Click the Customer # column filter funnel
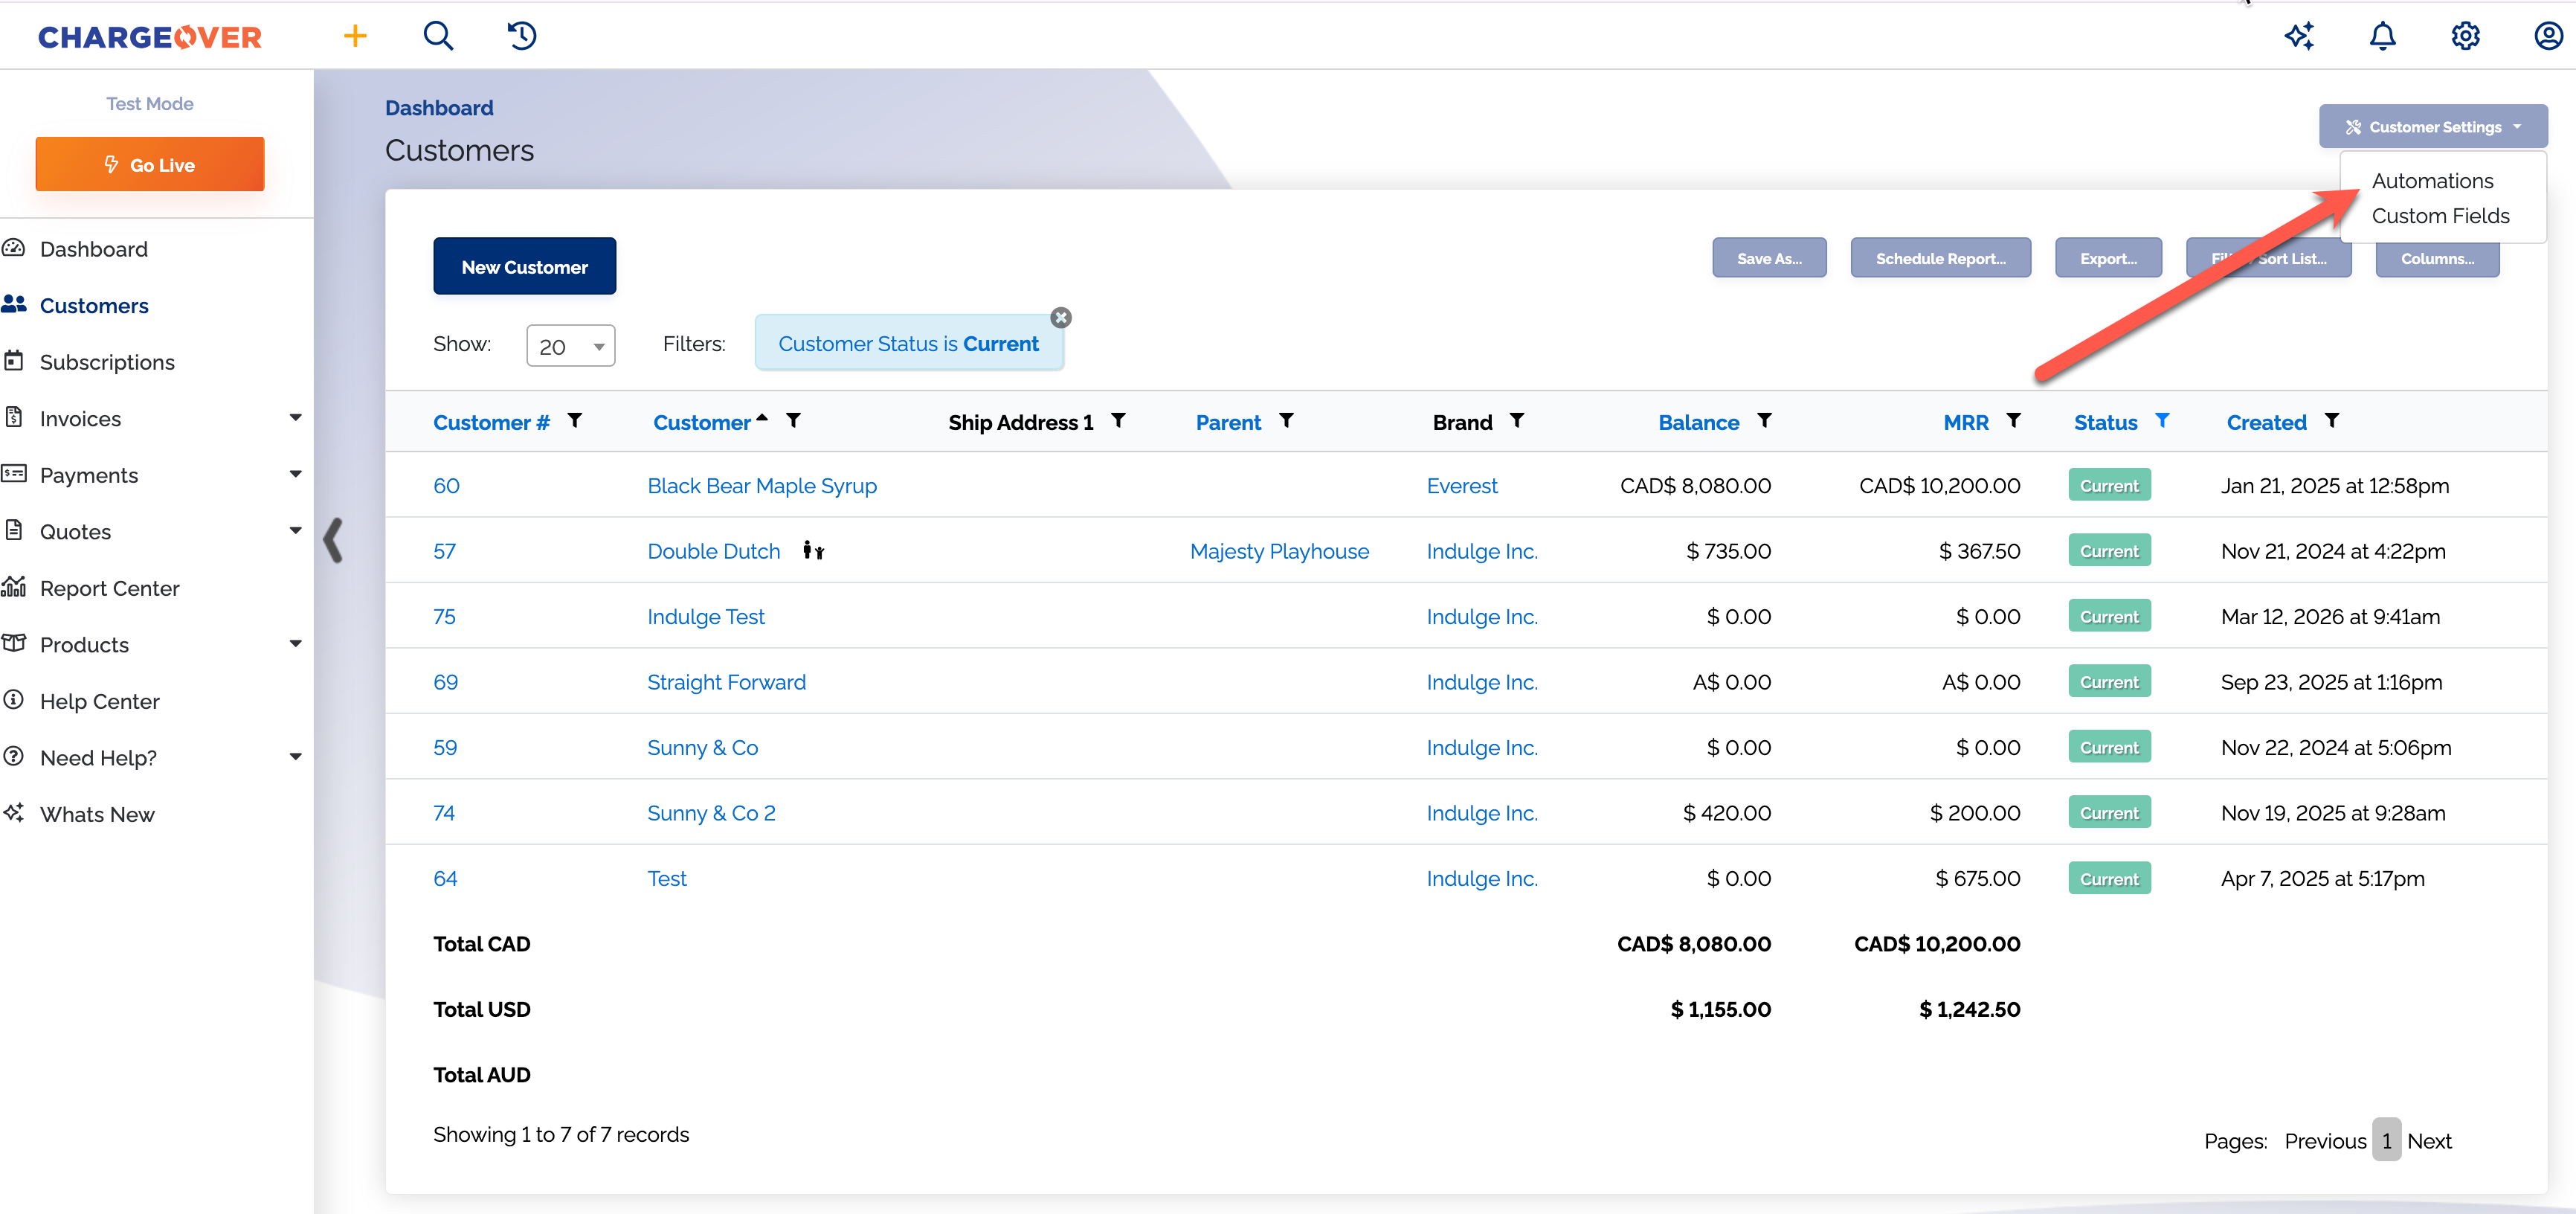 (x=575, y=421)
